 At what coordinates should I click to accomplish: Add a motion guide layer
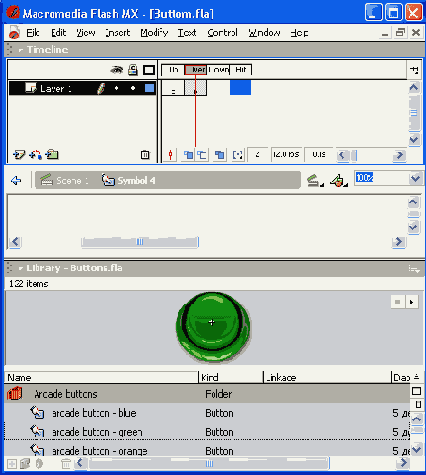(x=35, y=155)
